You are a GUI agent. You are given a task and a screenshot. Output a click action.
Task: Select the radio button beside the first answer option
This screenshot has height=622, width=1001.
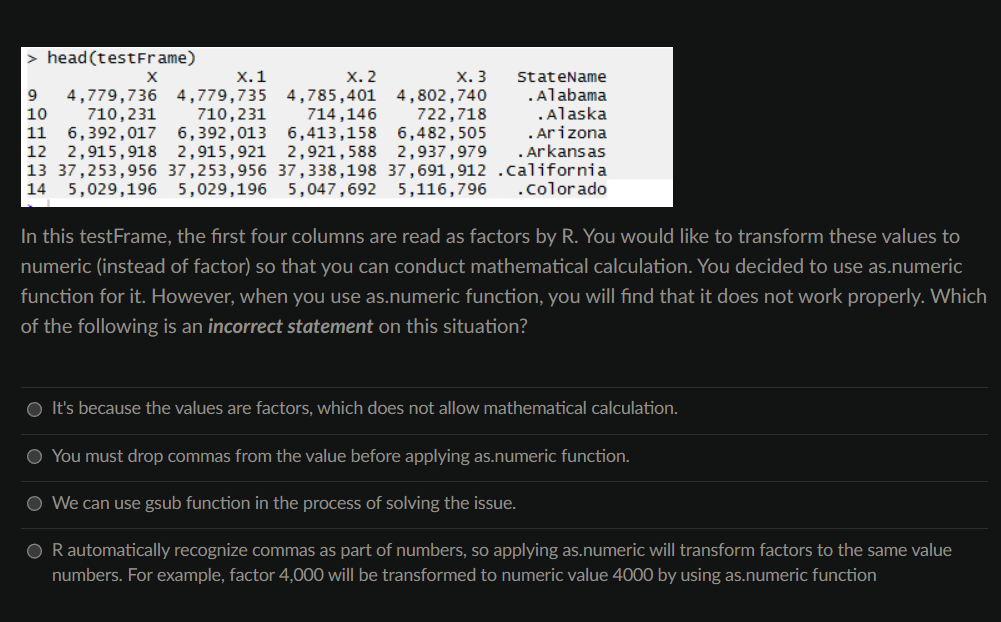tap(34, 408)
